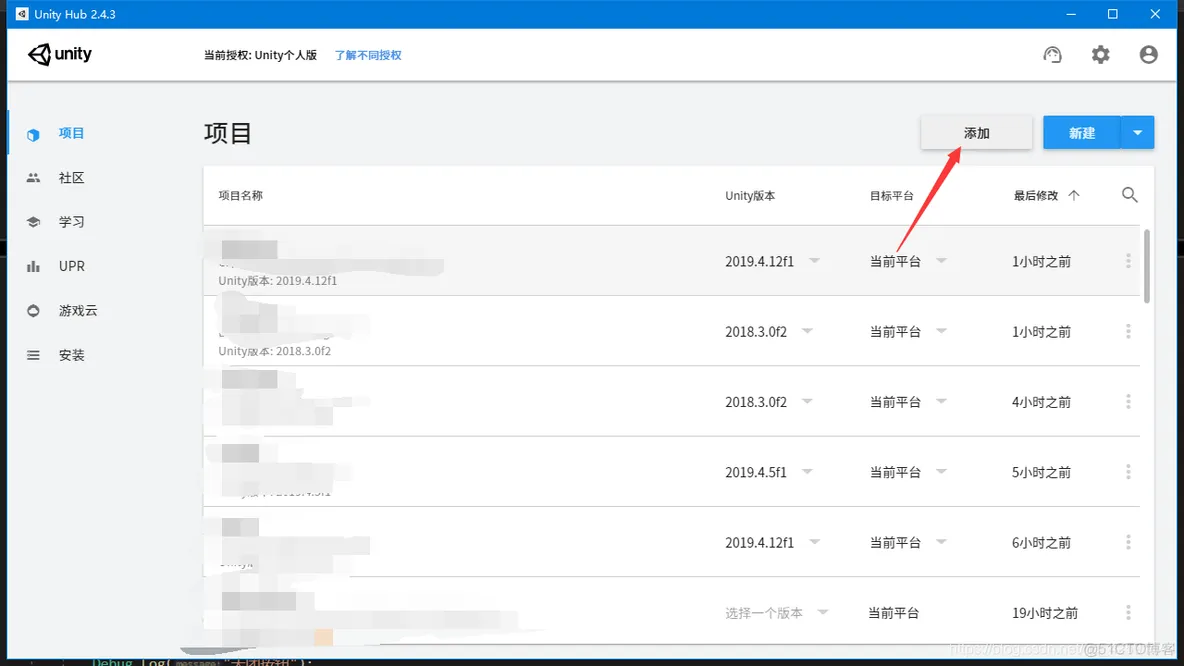Image resolution: width=1184 pixels, height=666 pixels.
Task: Open more options for the 6小时之前 project
Action: (1128, 542)
